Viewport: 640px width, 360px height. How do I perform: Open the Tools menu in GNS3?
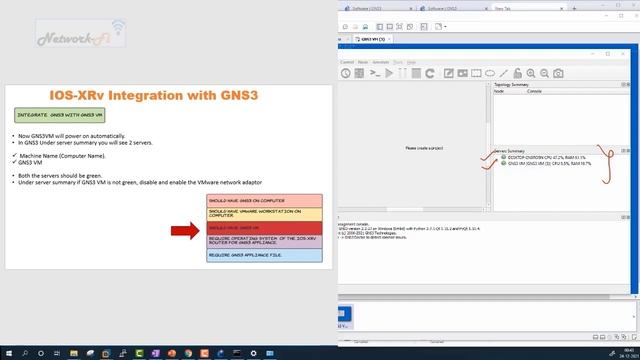pyautogui.click(x=398, y=62)
